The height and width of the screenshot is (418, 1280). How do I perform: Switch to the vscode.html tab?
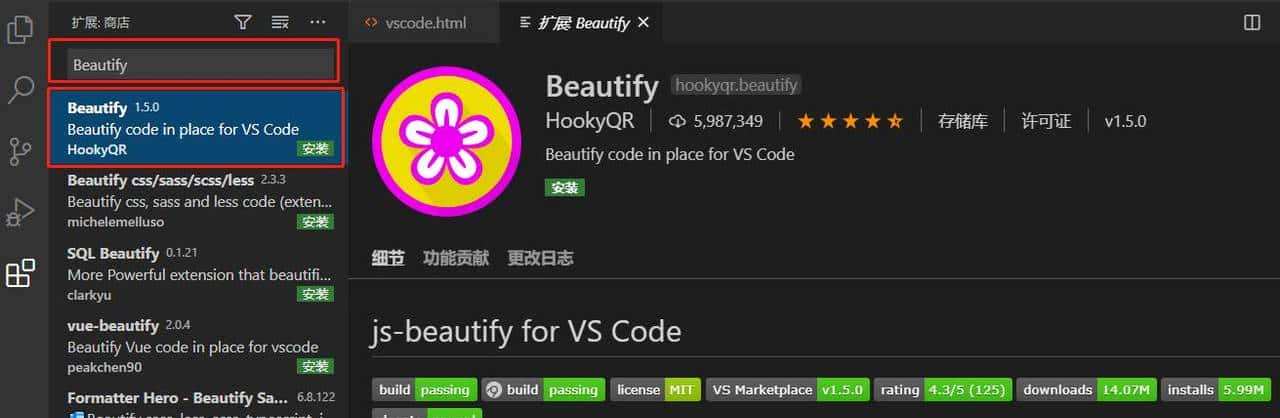(425, 22)
